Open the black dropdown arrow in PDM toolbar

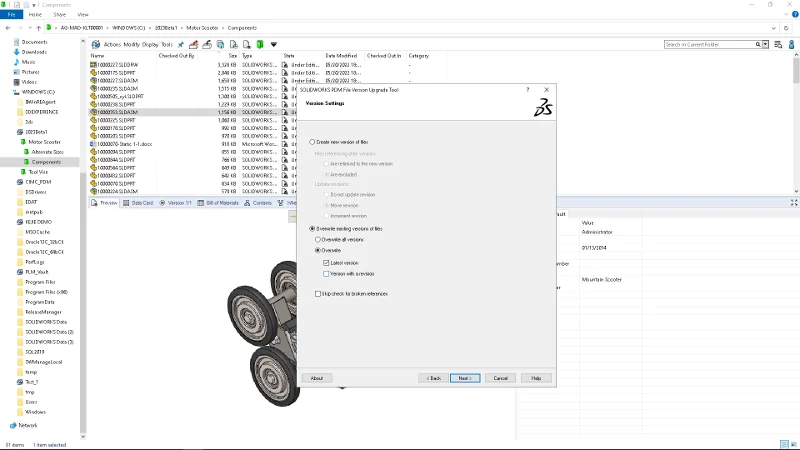pyautogui.click(x=273, y=44)
